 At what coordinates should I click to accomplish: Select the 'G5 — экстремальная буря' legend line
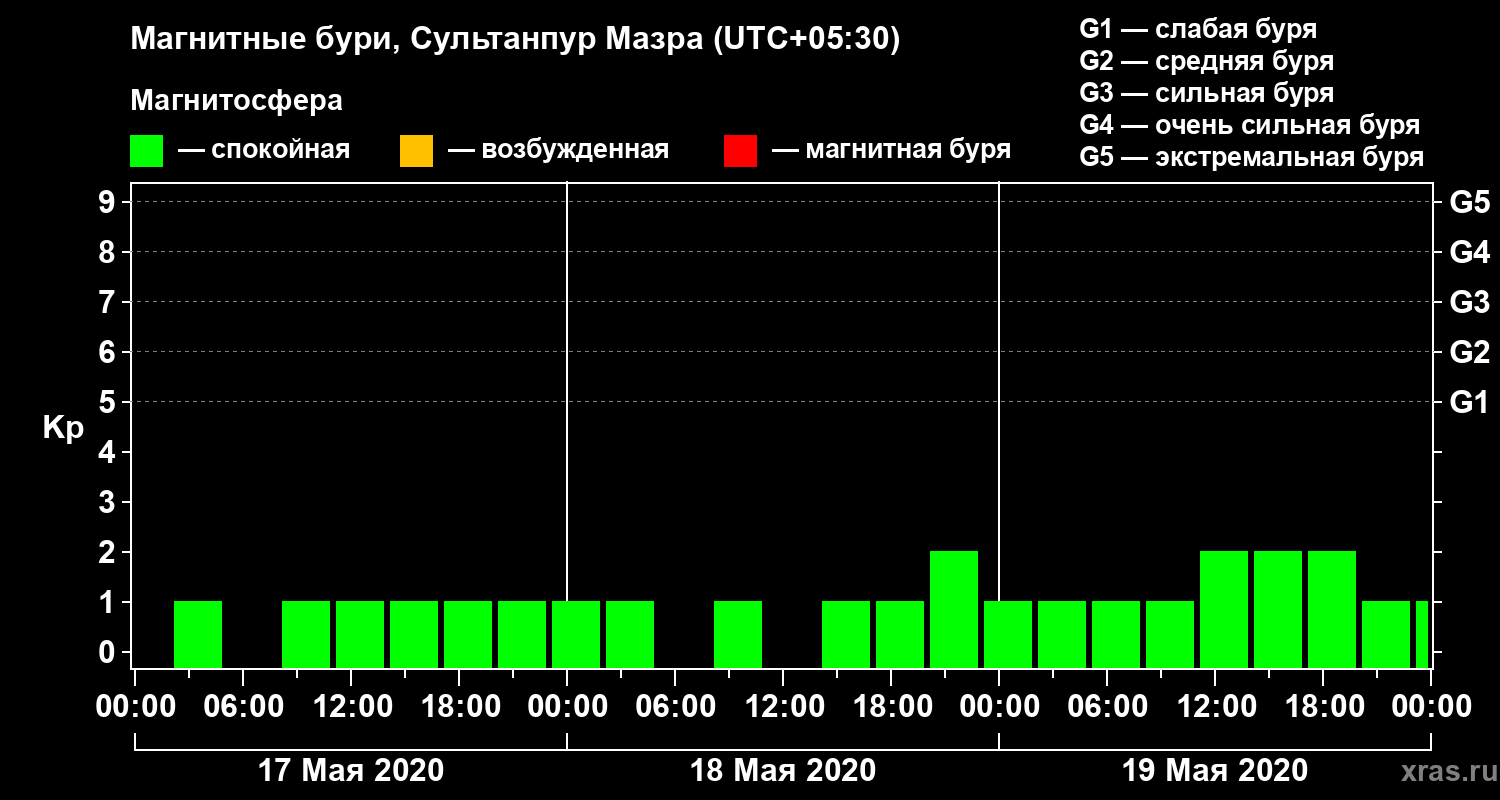point(1252,157)
